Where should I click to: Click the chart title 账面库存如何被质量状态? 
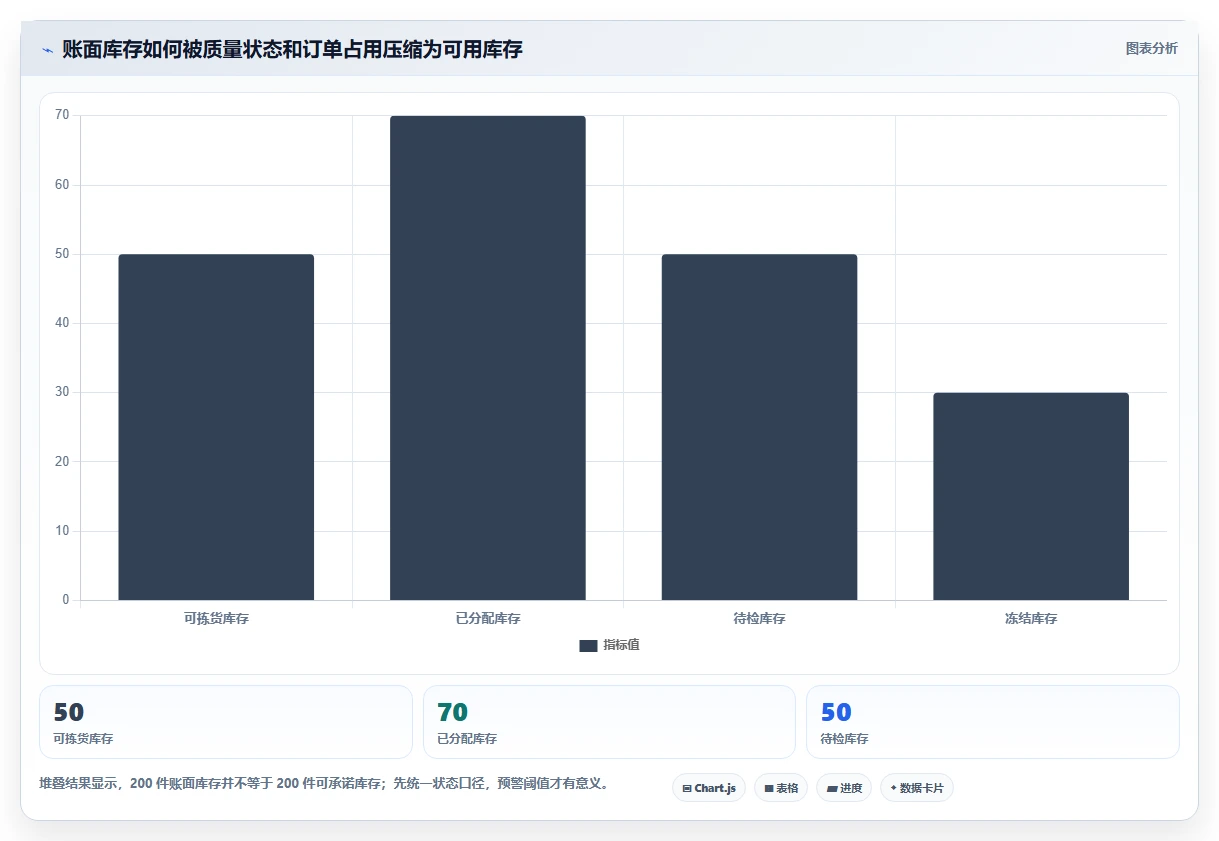click(292, 49)
